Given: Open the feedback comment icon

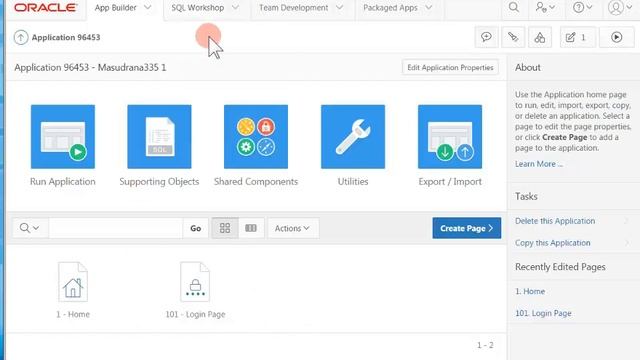Looking at the screenshot, I should [x=487, y=38].
